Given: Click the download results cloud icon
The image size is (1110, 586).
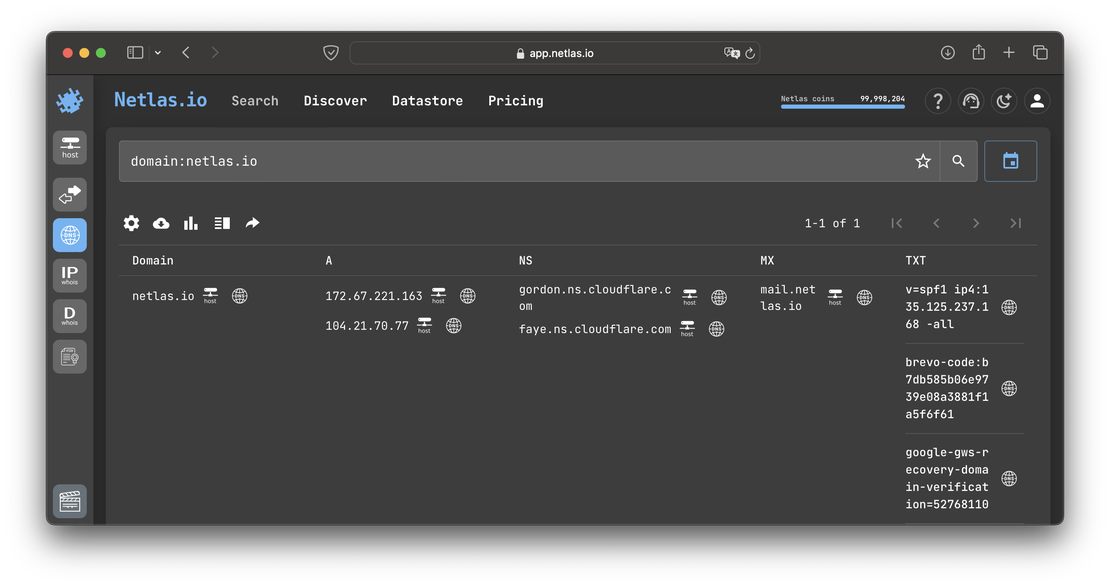Looking at the screenshot, I should coord(161,223).
